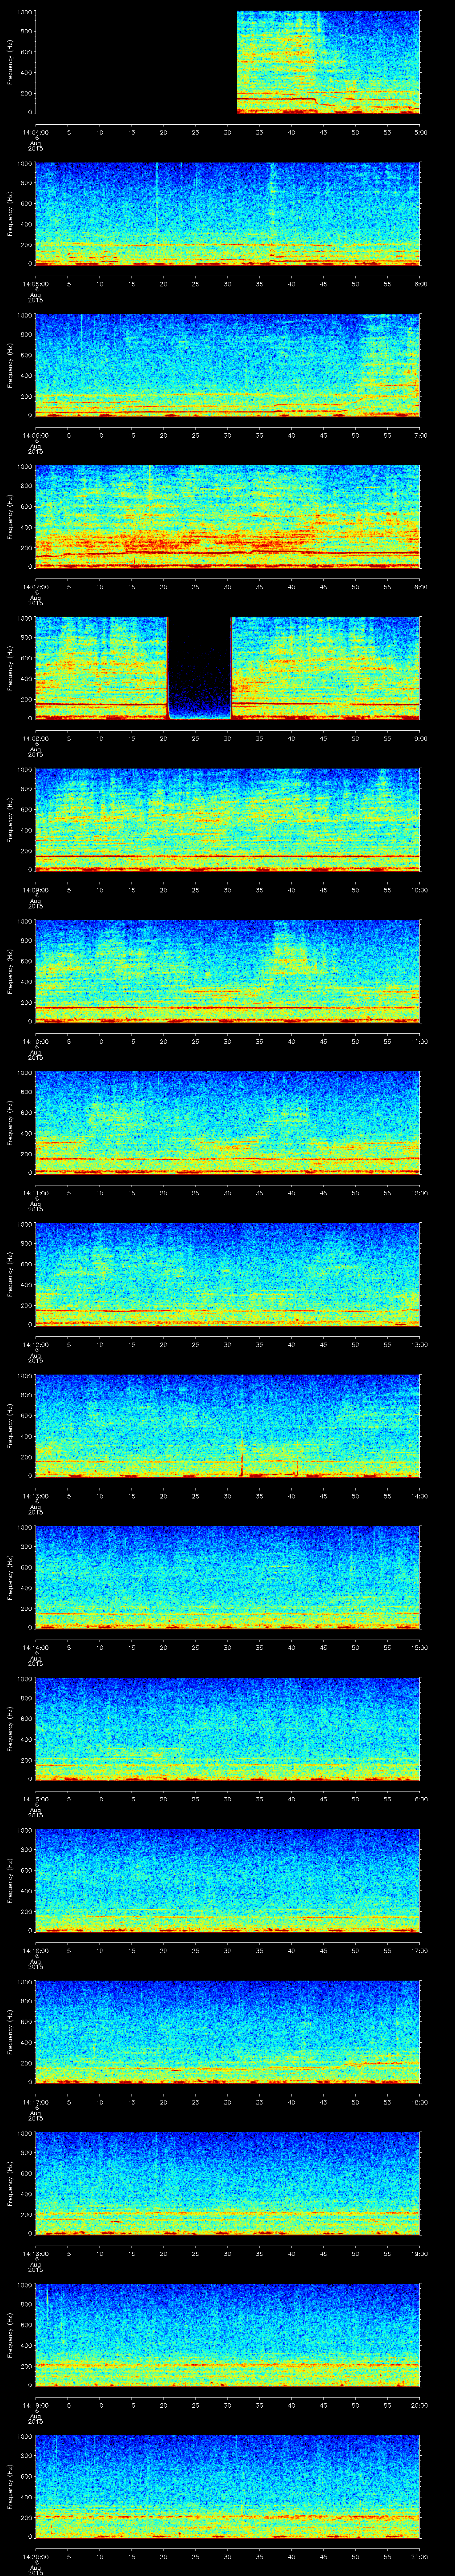Click the 14:15:00 start time label
The height and width of the screenshot is (2576, 455).
tap(35, 1799)
